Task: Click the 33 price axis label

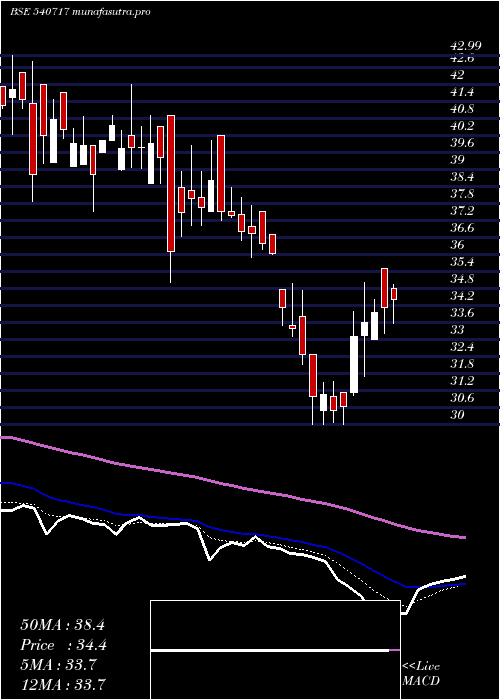Action: pyautogui.click(x=458, y=330)
